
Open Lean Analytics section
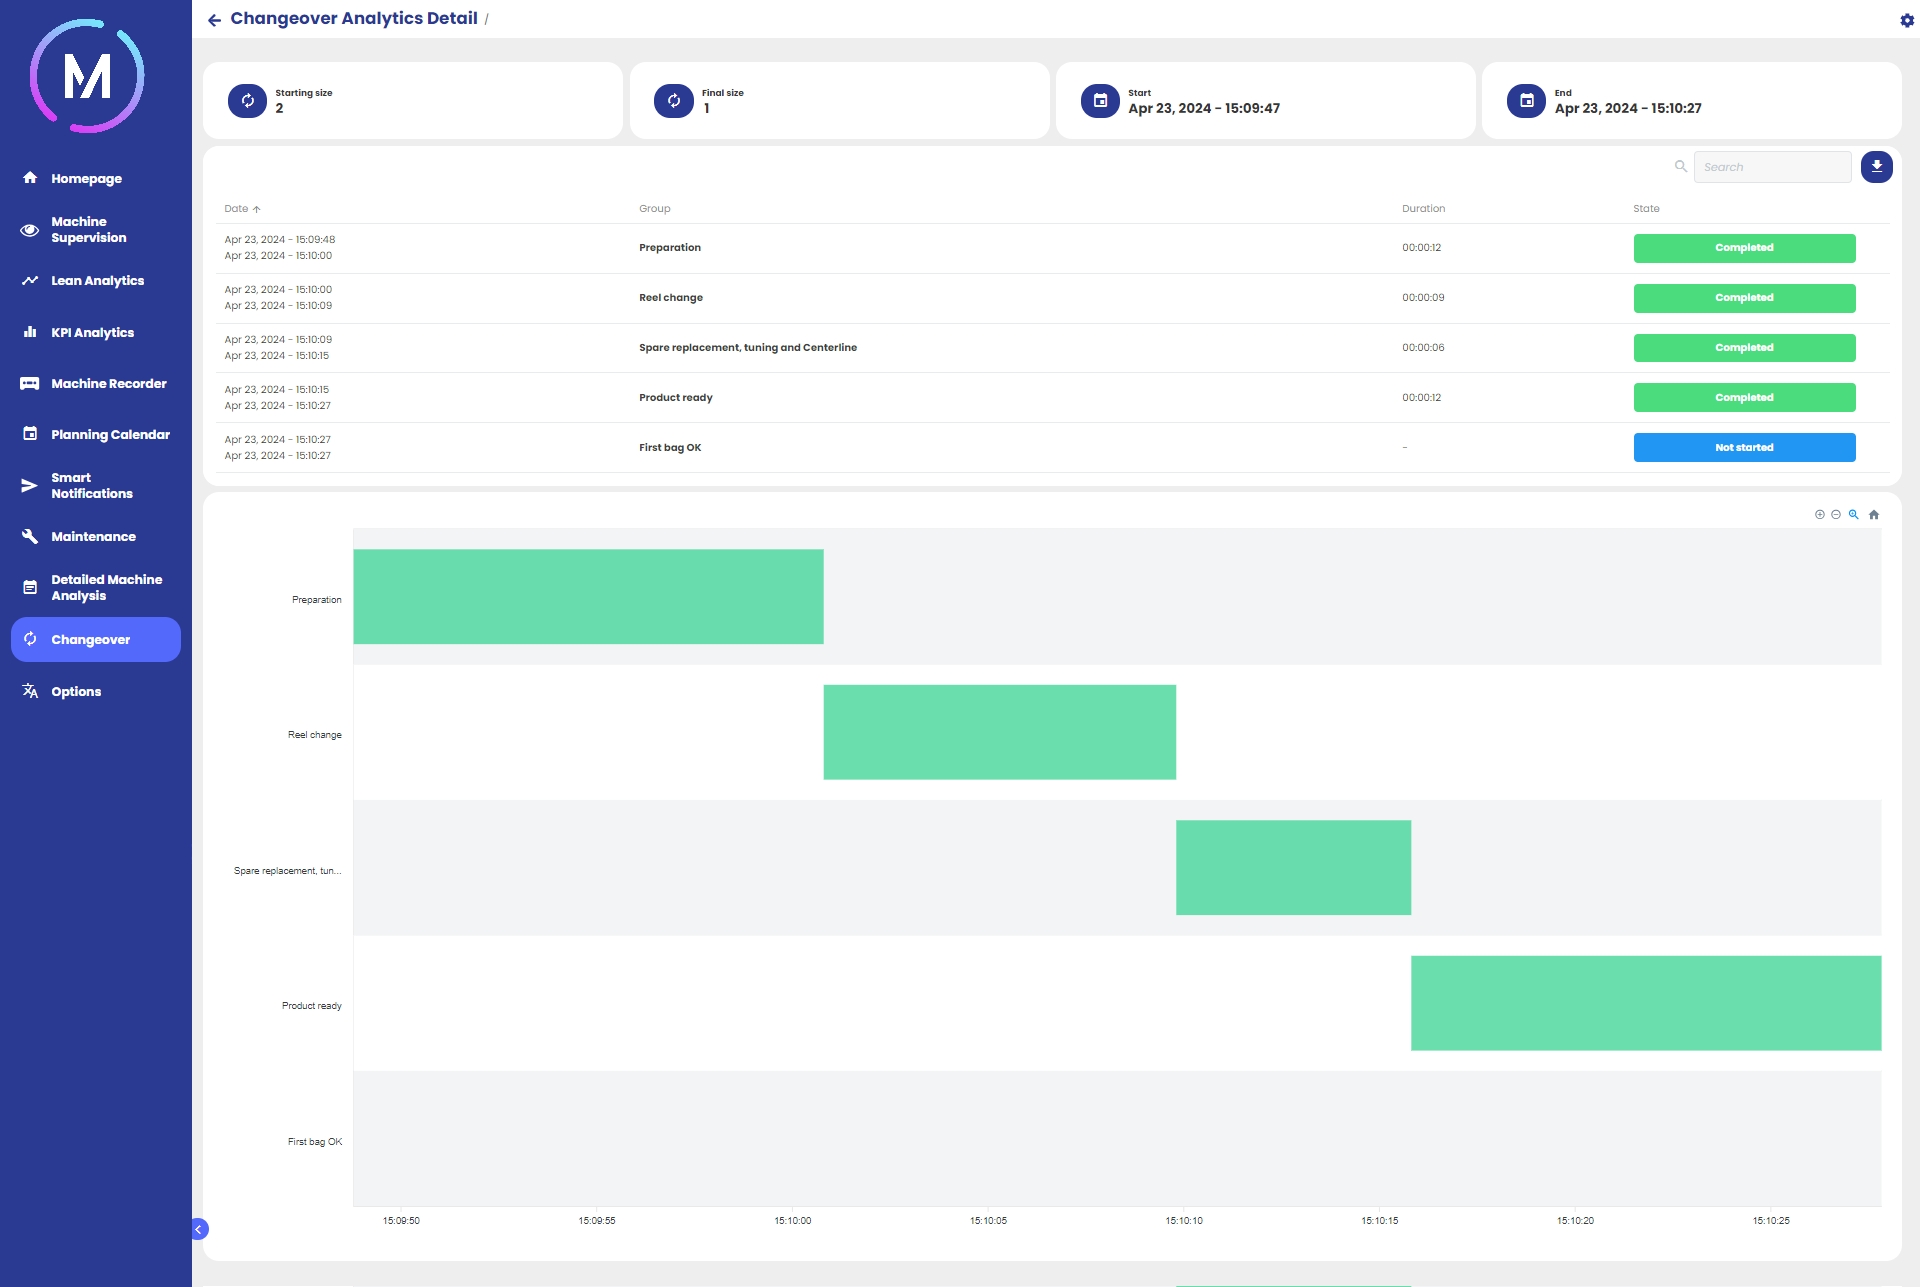pyautogui.click(x=97, y=281)
